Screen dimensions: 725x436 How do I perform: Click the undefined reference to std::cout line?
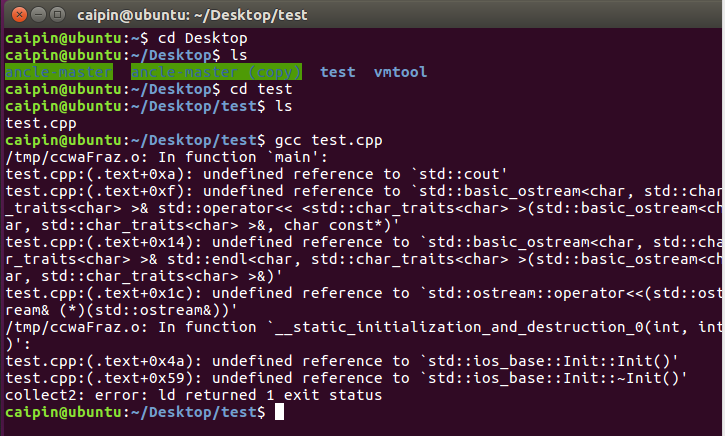click(257, 174)
